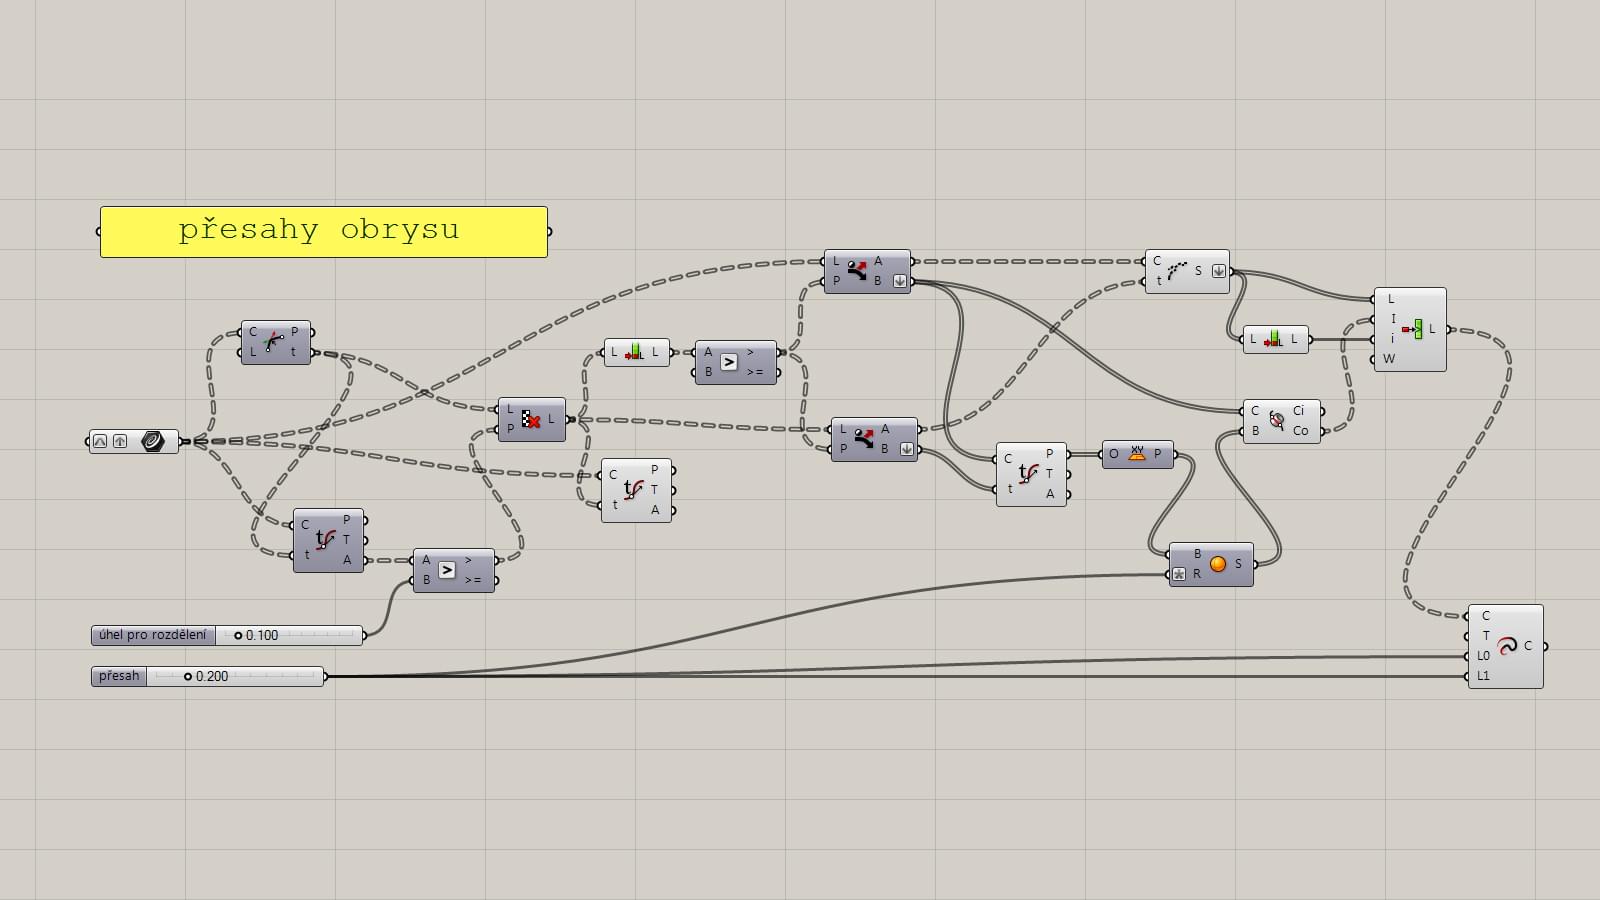Click the graft arrow badge on Curve parameter
The image size is (1600, 900).
[x=120, y=441]
